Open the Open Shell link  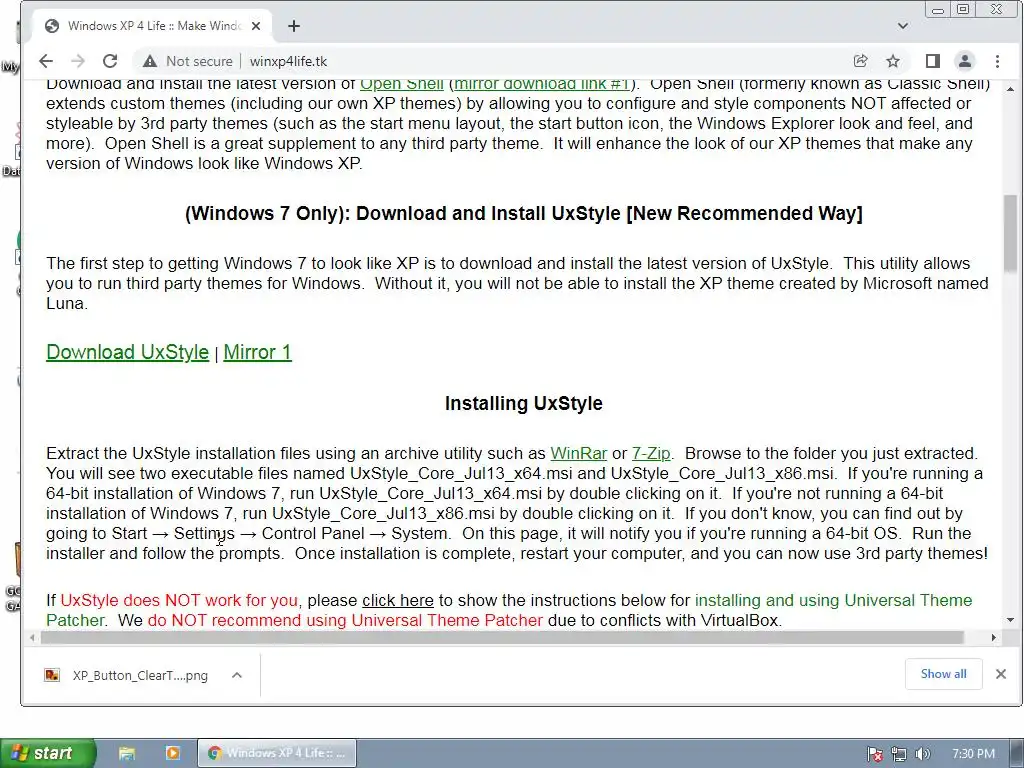coord(402,84)
